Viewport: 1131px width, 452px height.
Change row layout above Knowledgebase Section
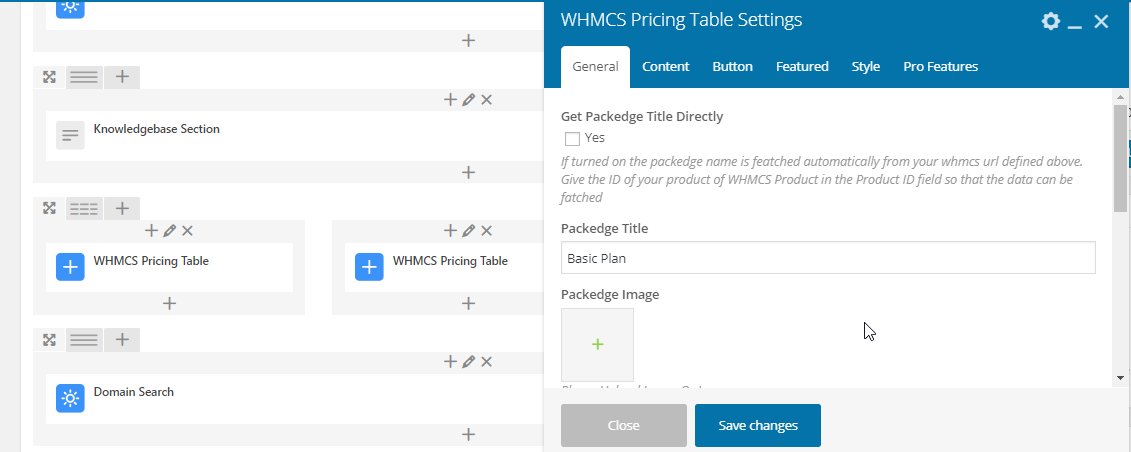pyautogui.click(x=84, y=77)
